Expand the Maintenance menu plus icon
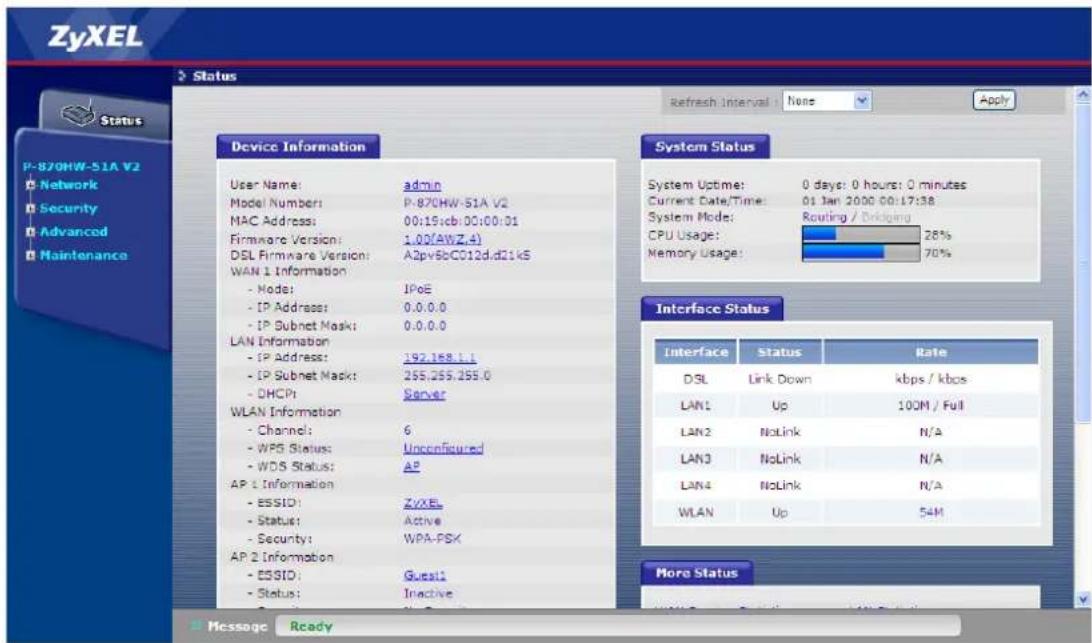Image resolution: width=1092 pixels, height=643 pixels. tap(31, 255)
